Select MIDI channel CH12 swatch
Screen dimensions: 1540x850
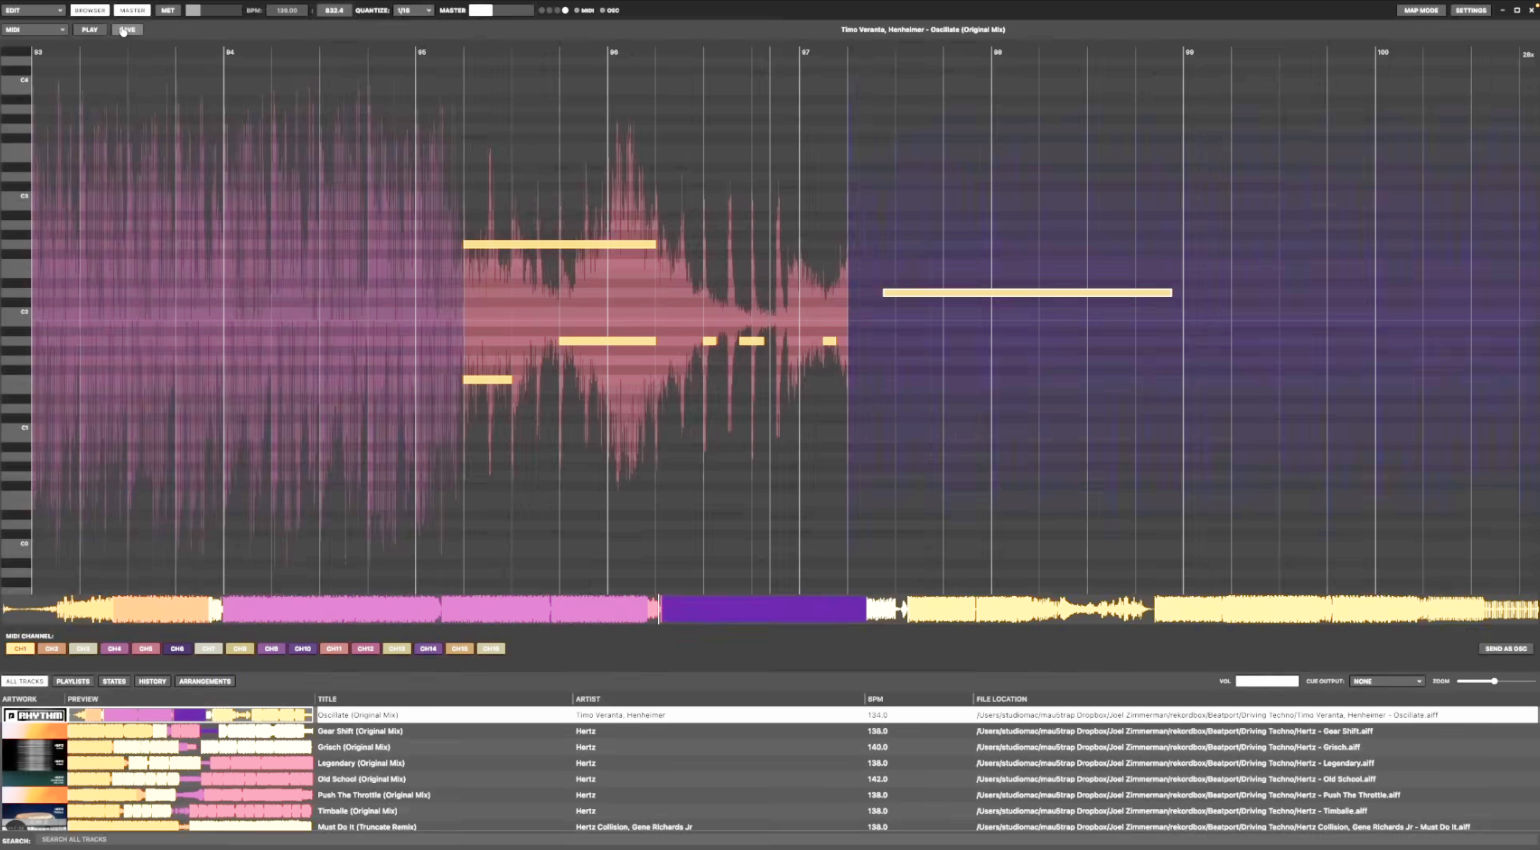365,649
